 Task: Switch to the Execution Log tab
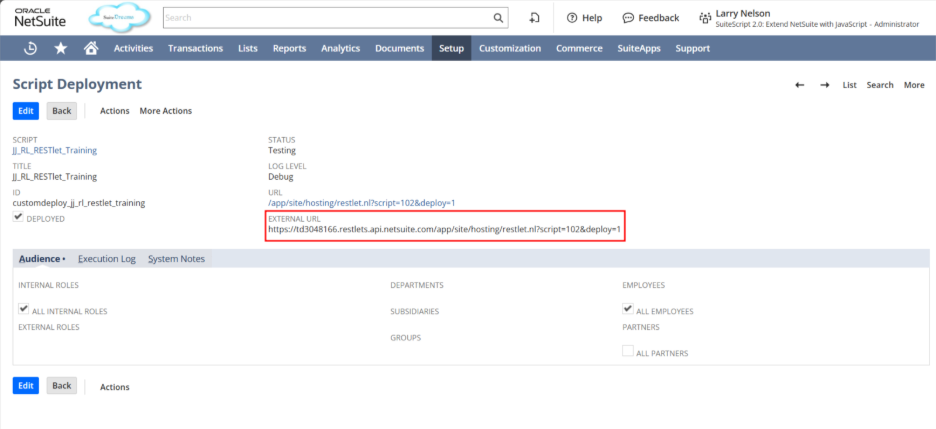(106, 259)
